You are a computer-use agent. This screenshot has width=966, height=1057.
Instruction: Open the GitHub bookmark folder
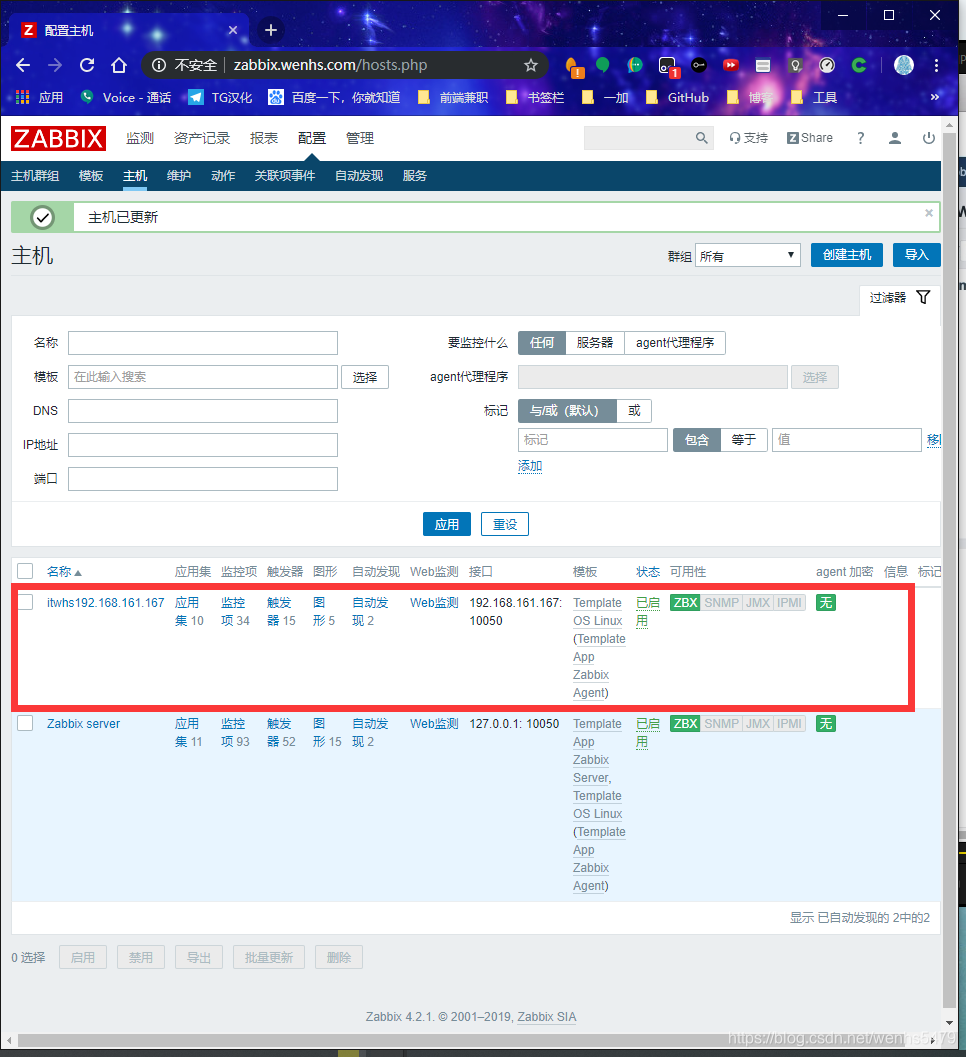[x=677, y=98]
